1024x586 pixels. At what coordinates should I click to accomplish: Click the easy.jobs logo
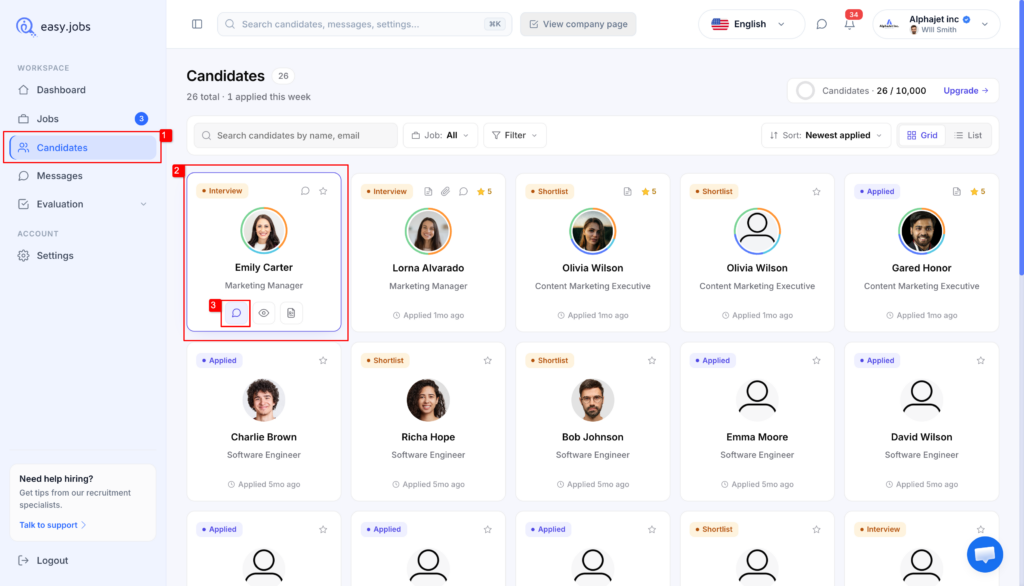click(53, 26)
